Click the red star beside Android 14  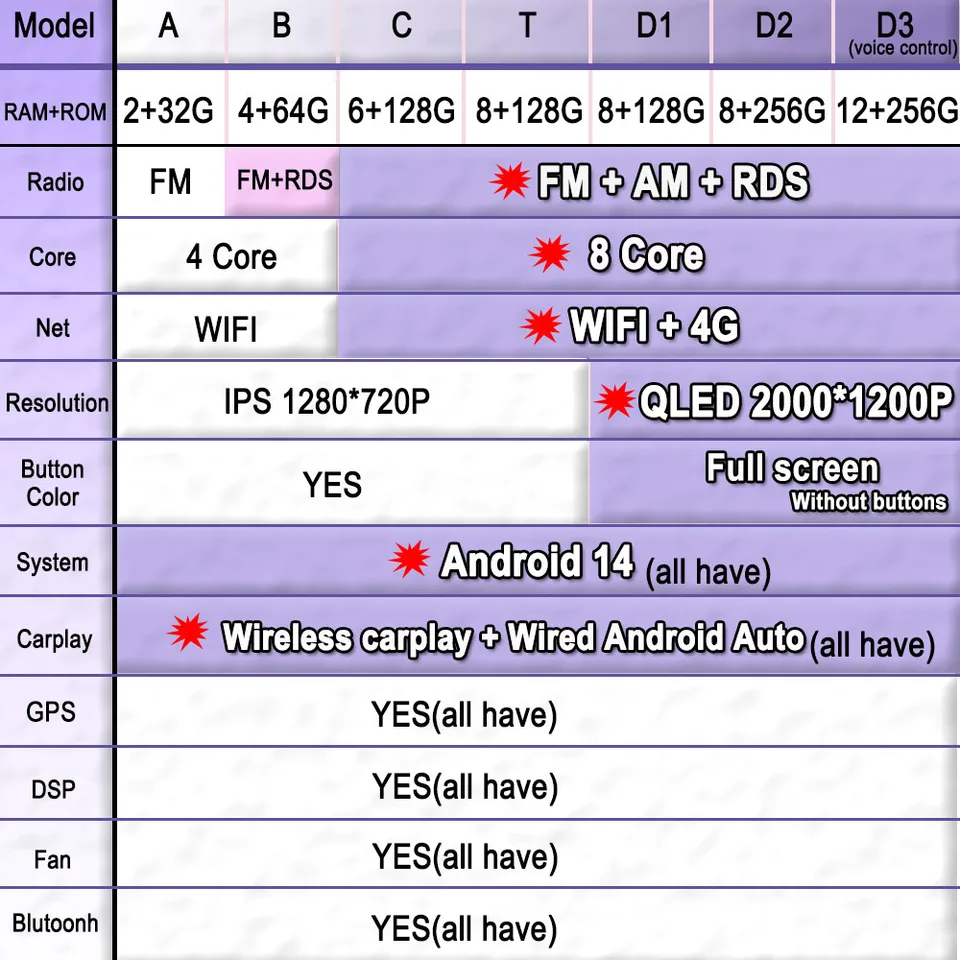coord(410,559)
